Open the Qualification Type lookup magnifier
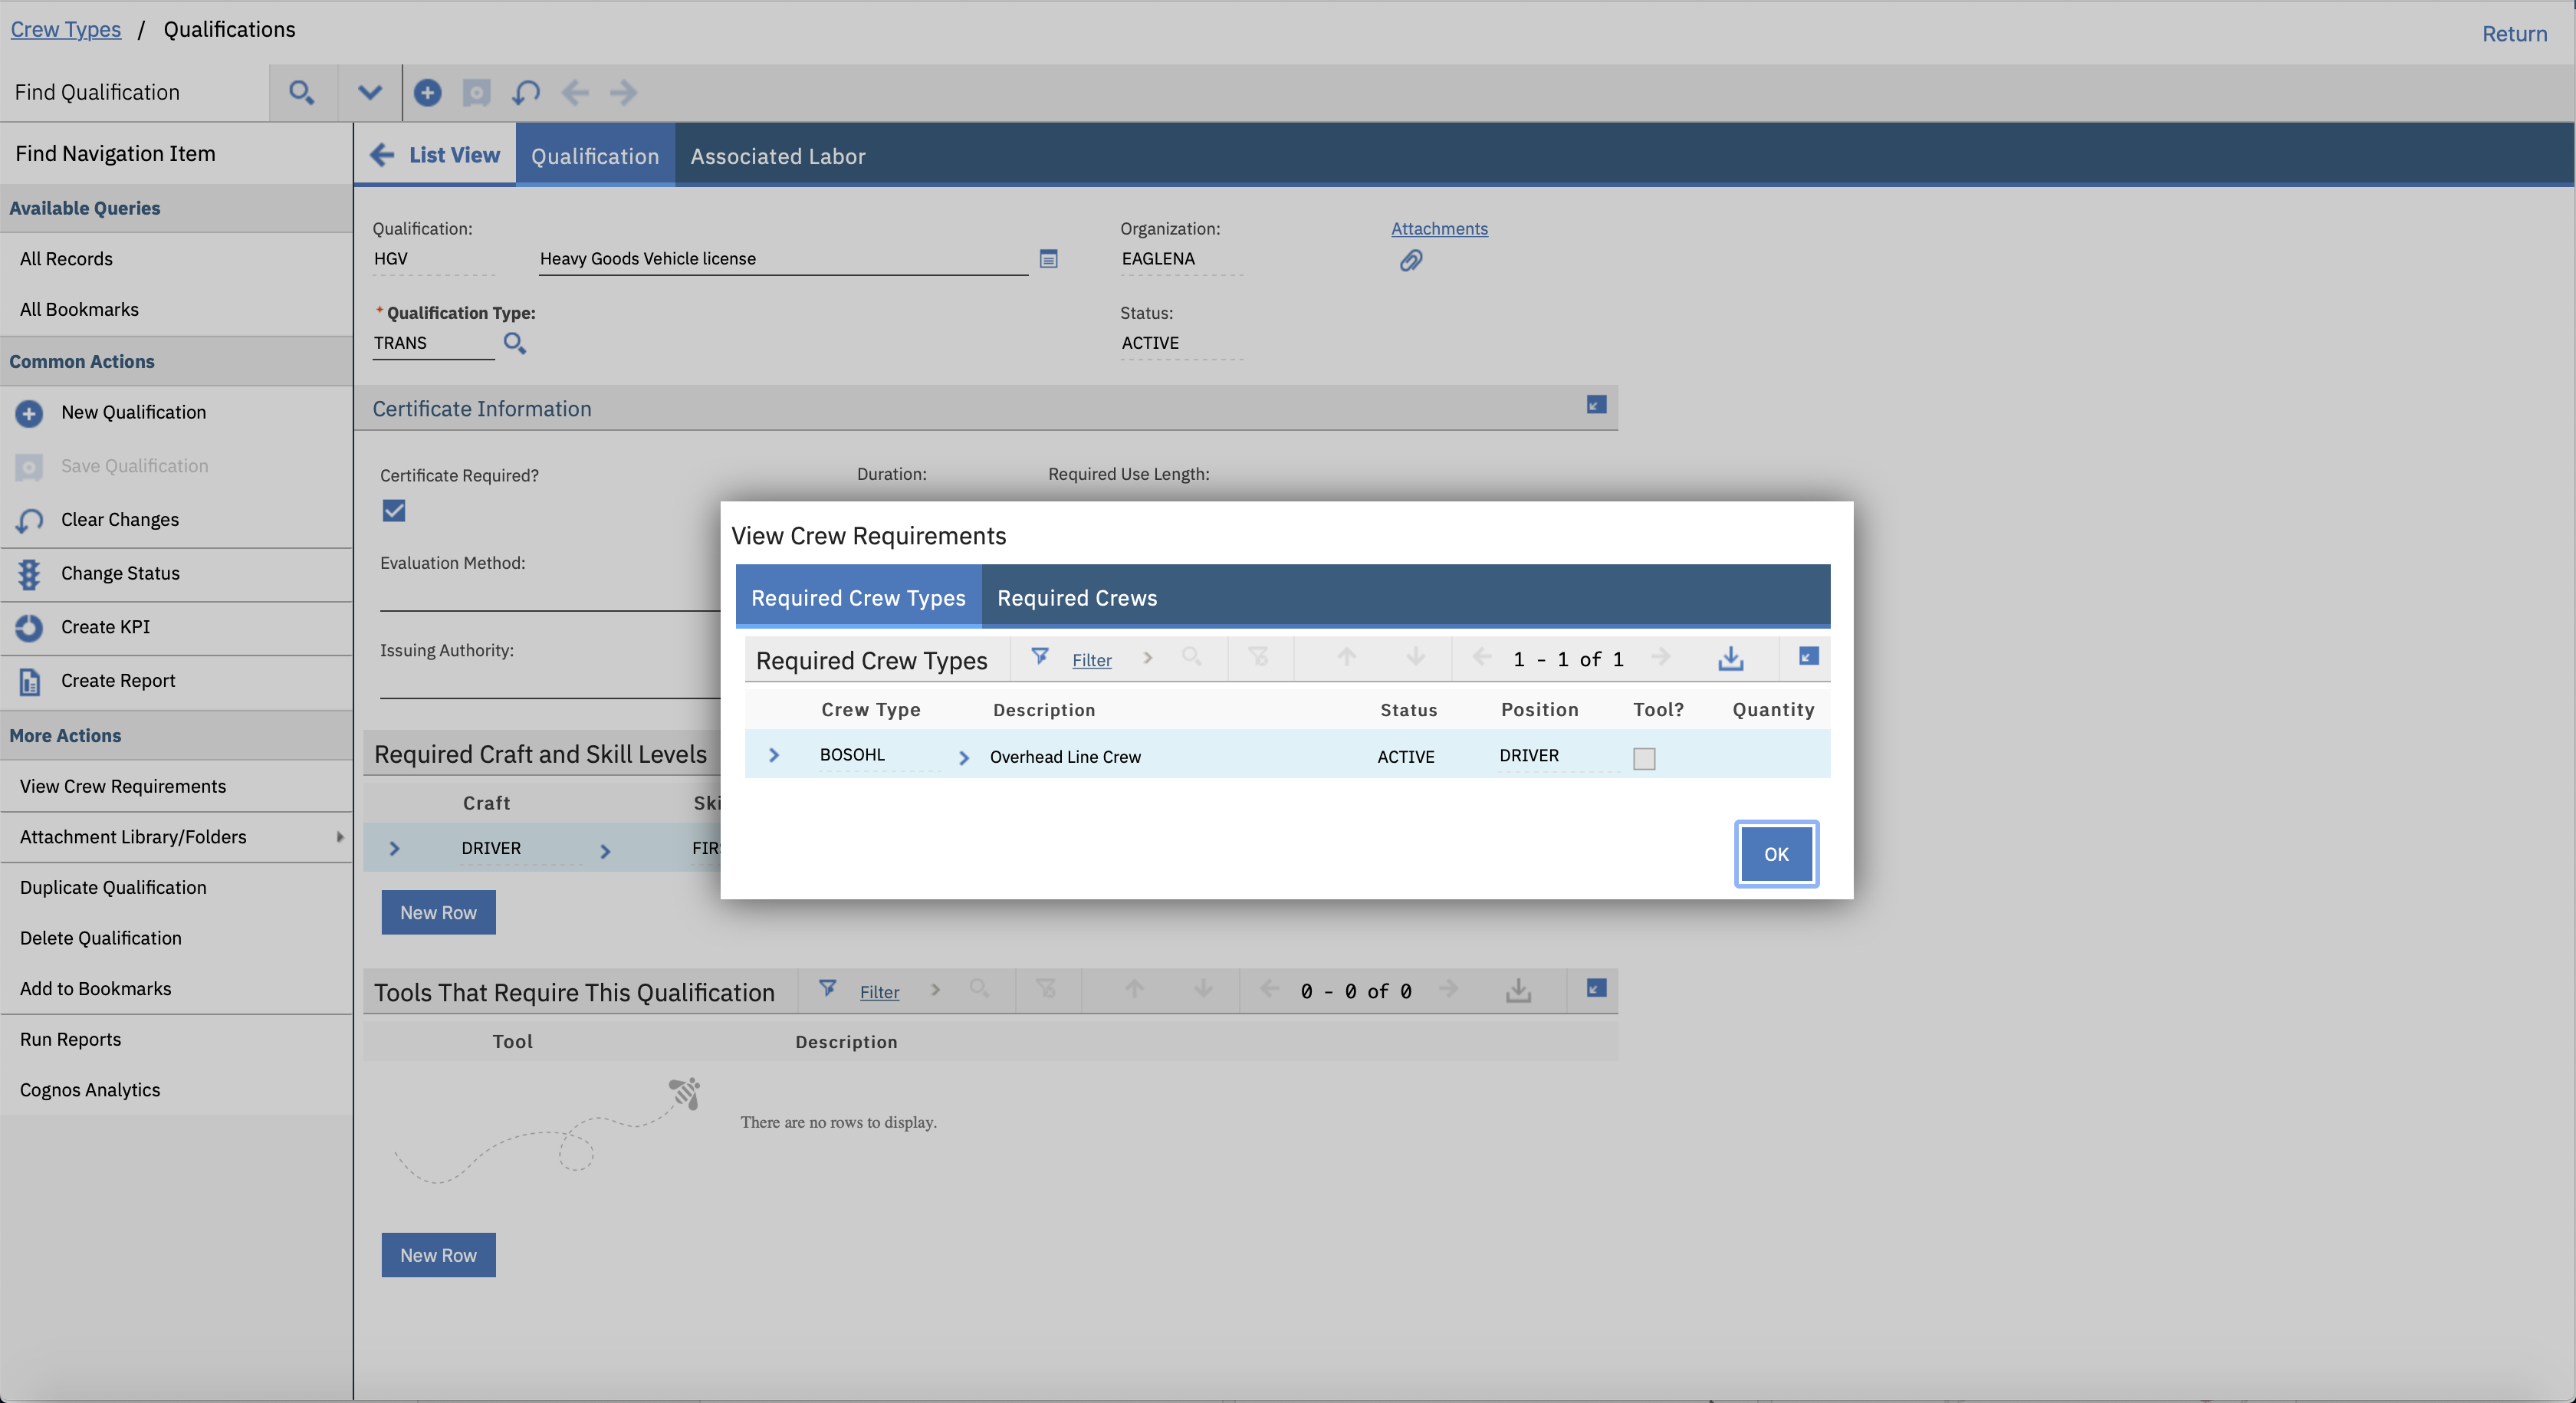Screen dimensions: 2576x1403 click(x=514, y=343)
